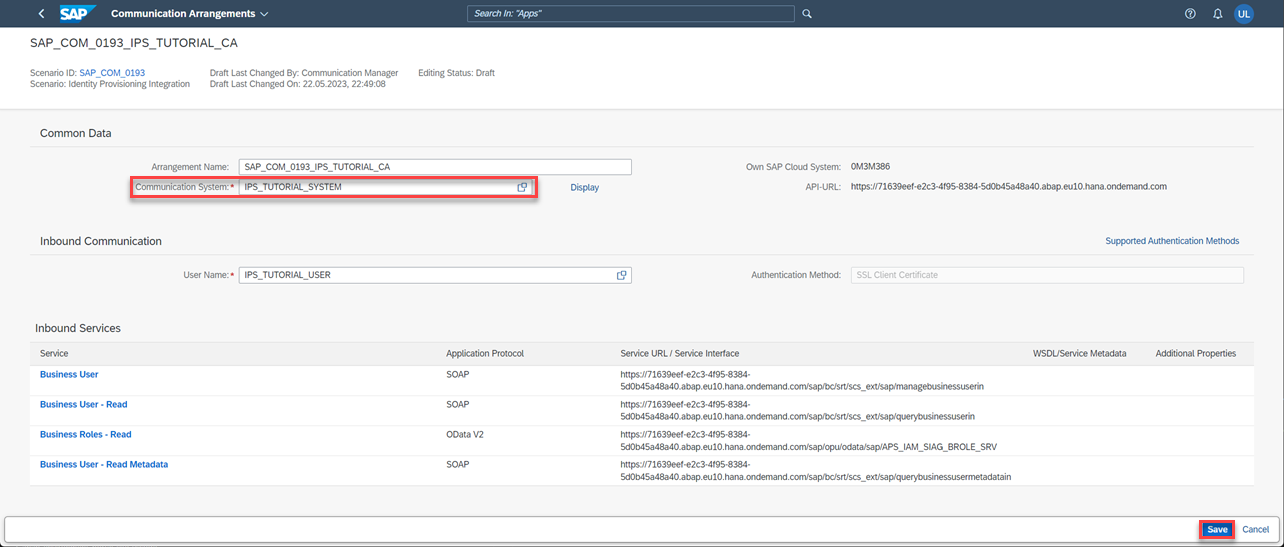Save the communication arrangement

[x=1217, y=529]
